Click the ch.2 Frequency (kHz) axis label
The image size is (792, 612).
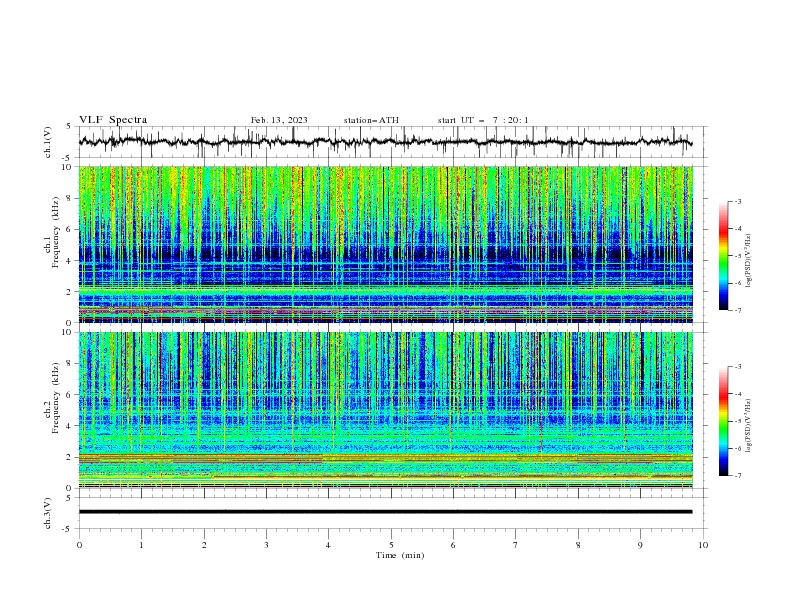[52, 398]
